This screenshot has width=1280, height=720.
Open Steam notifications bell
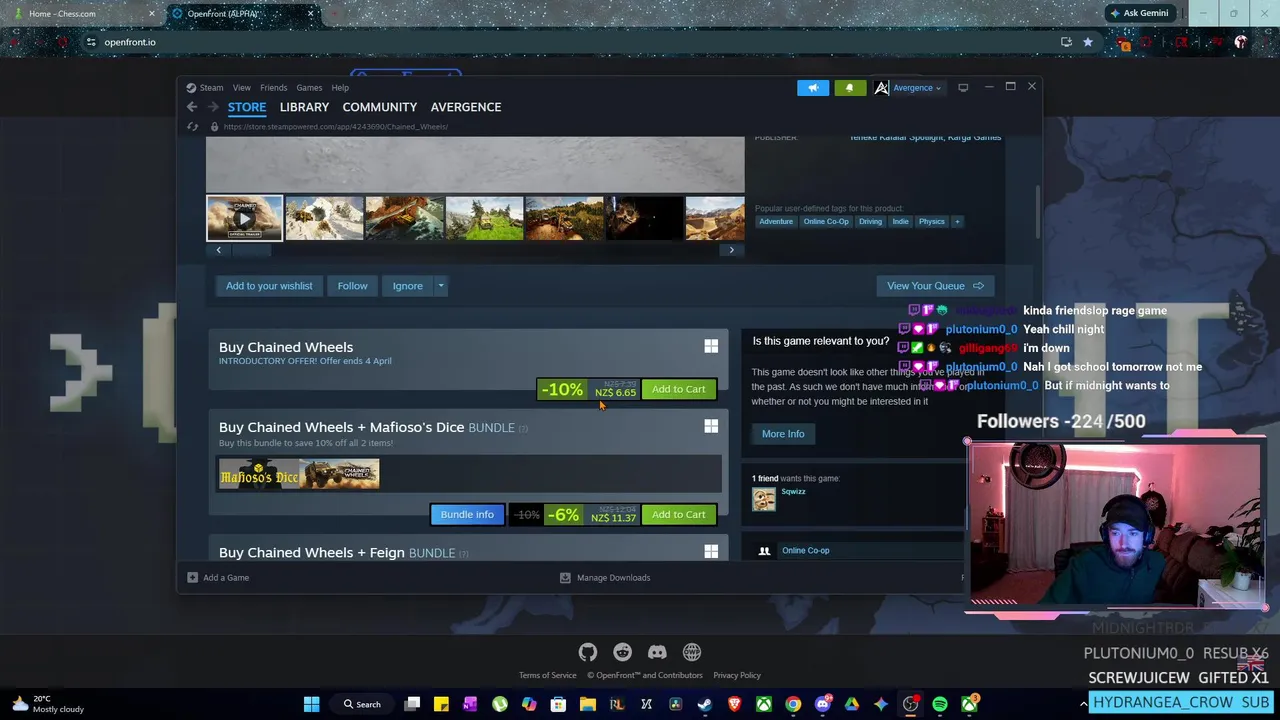[849, 88]
